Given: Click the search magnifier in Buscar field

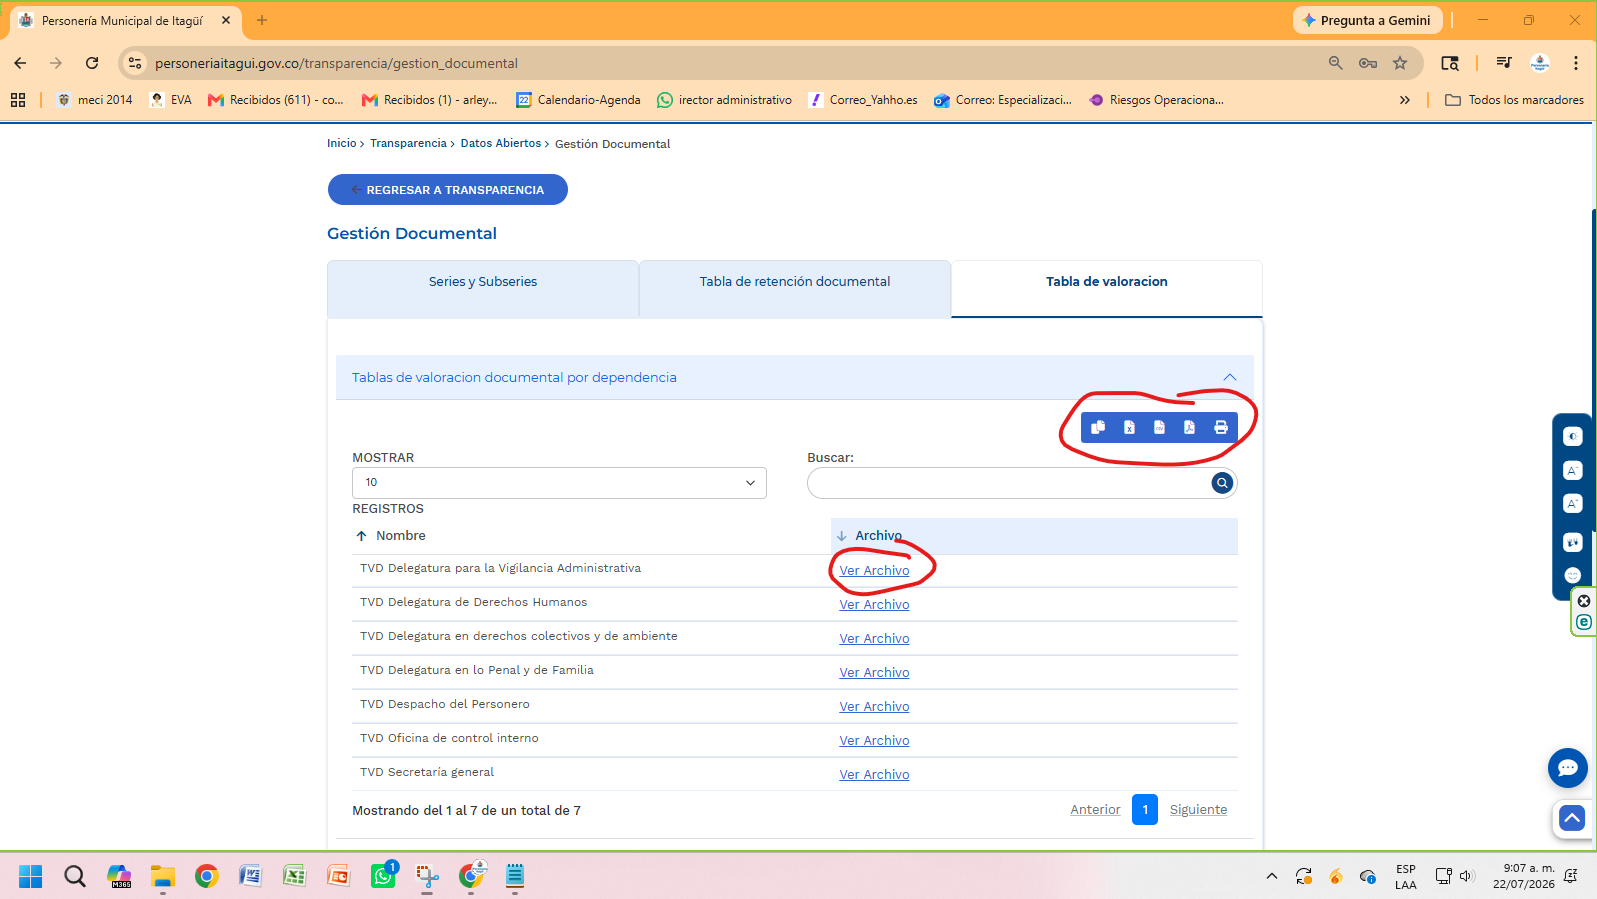Looking at the screenshot, I should tap(1222, 483).
